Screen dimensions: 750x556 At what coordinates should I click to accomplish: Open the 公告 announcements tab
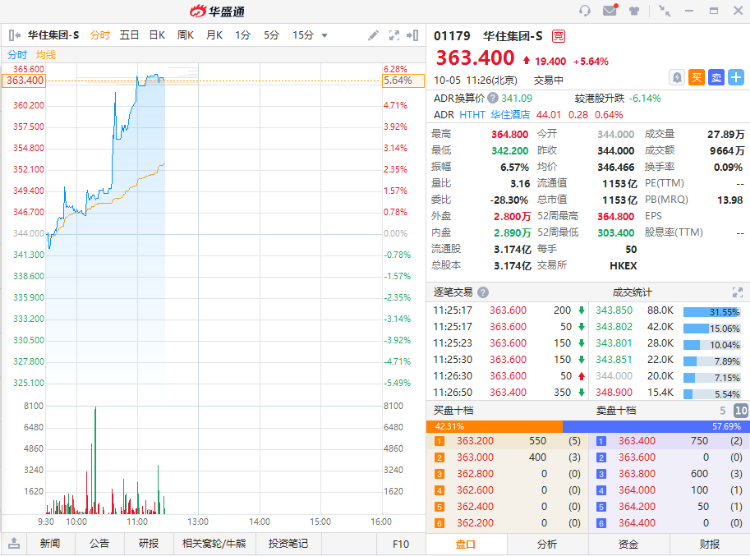pos(99,544)
